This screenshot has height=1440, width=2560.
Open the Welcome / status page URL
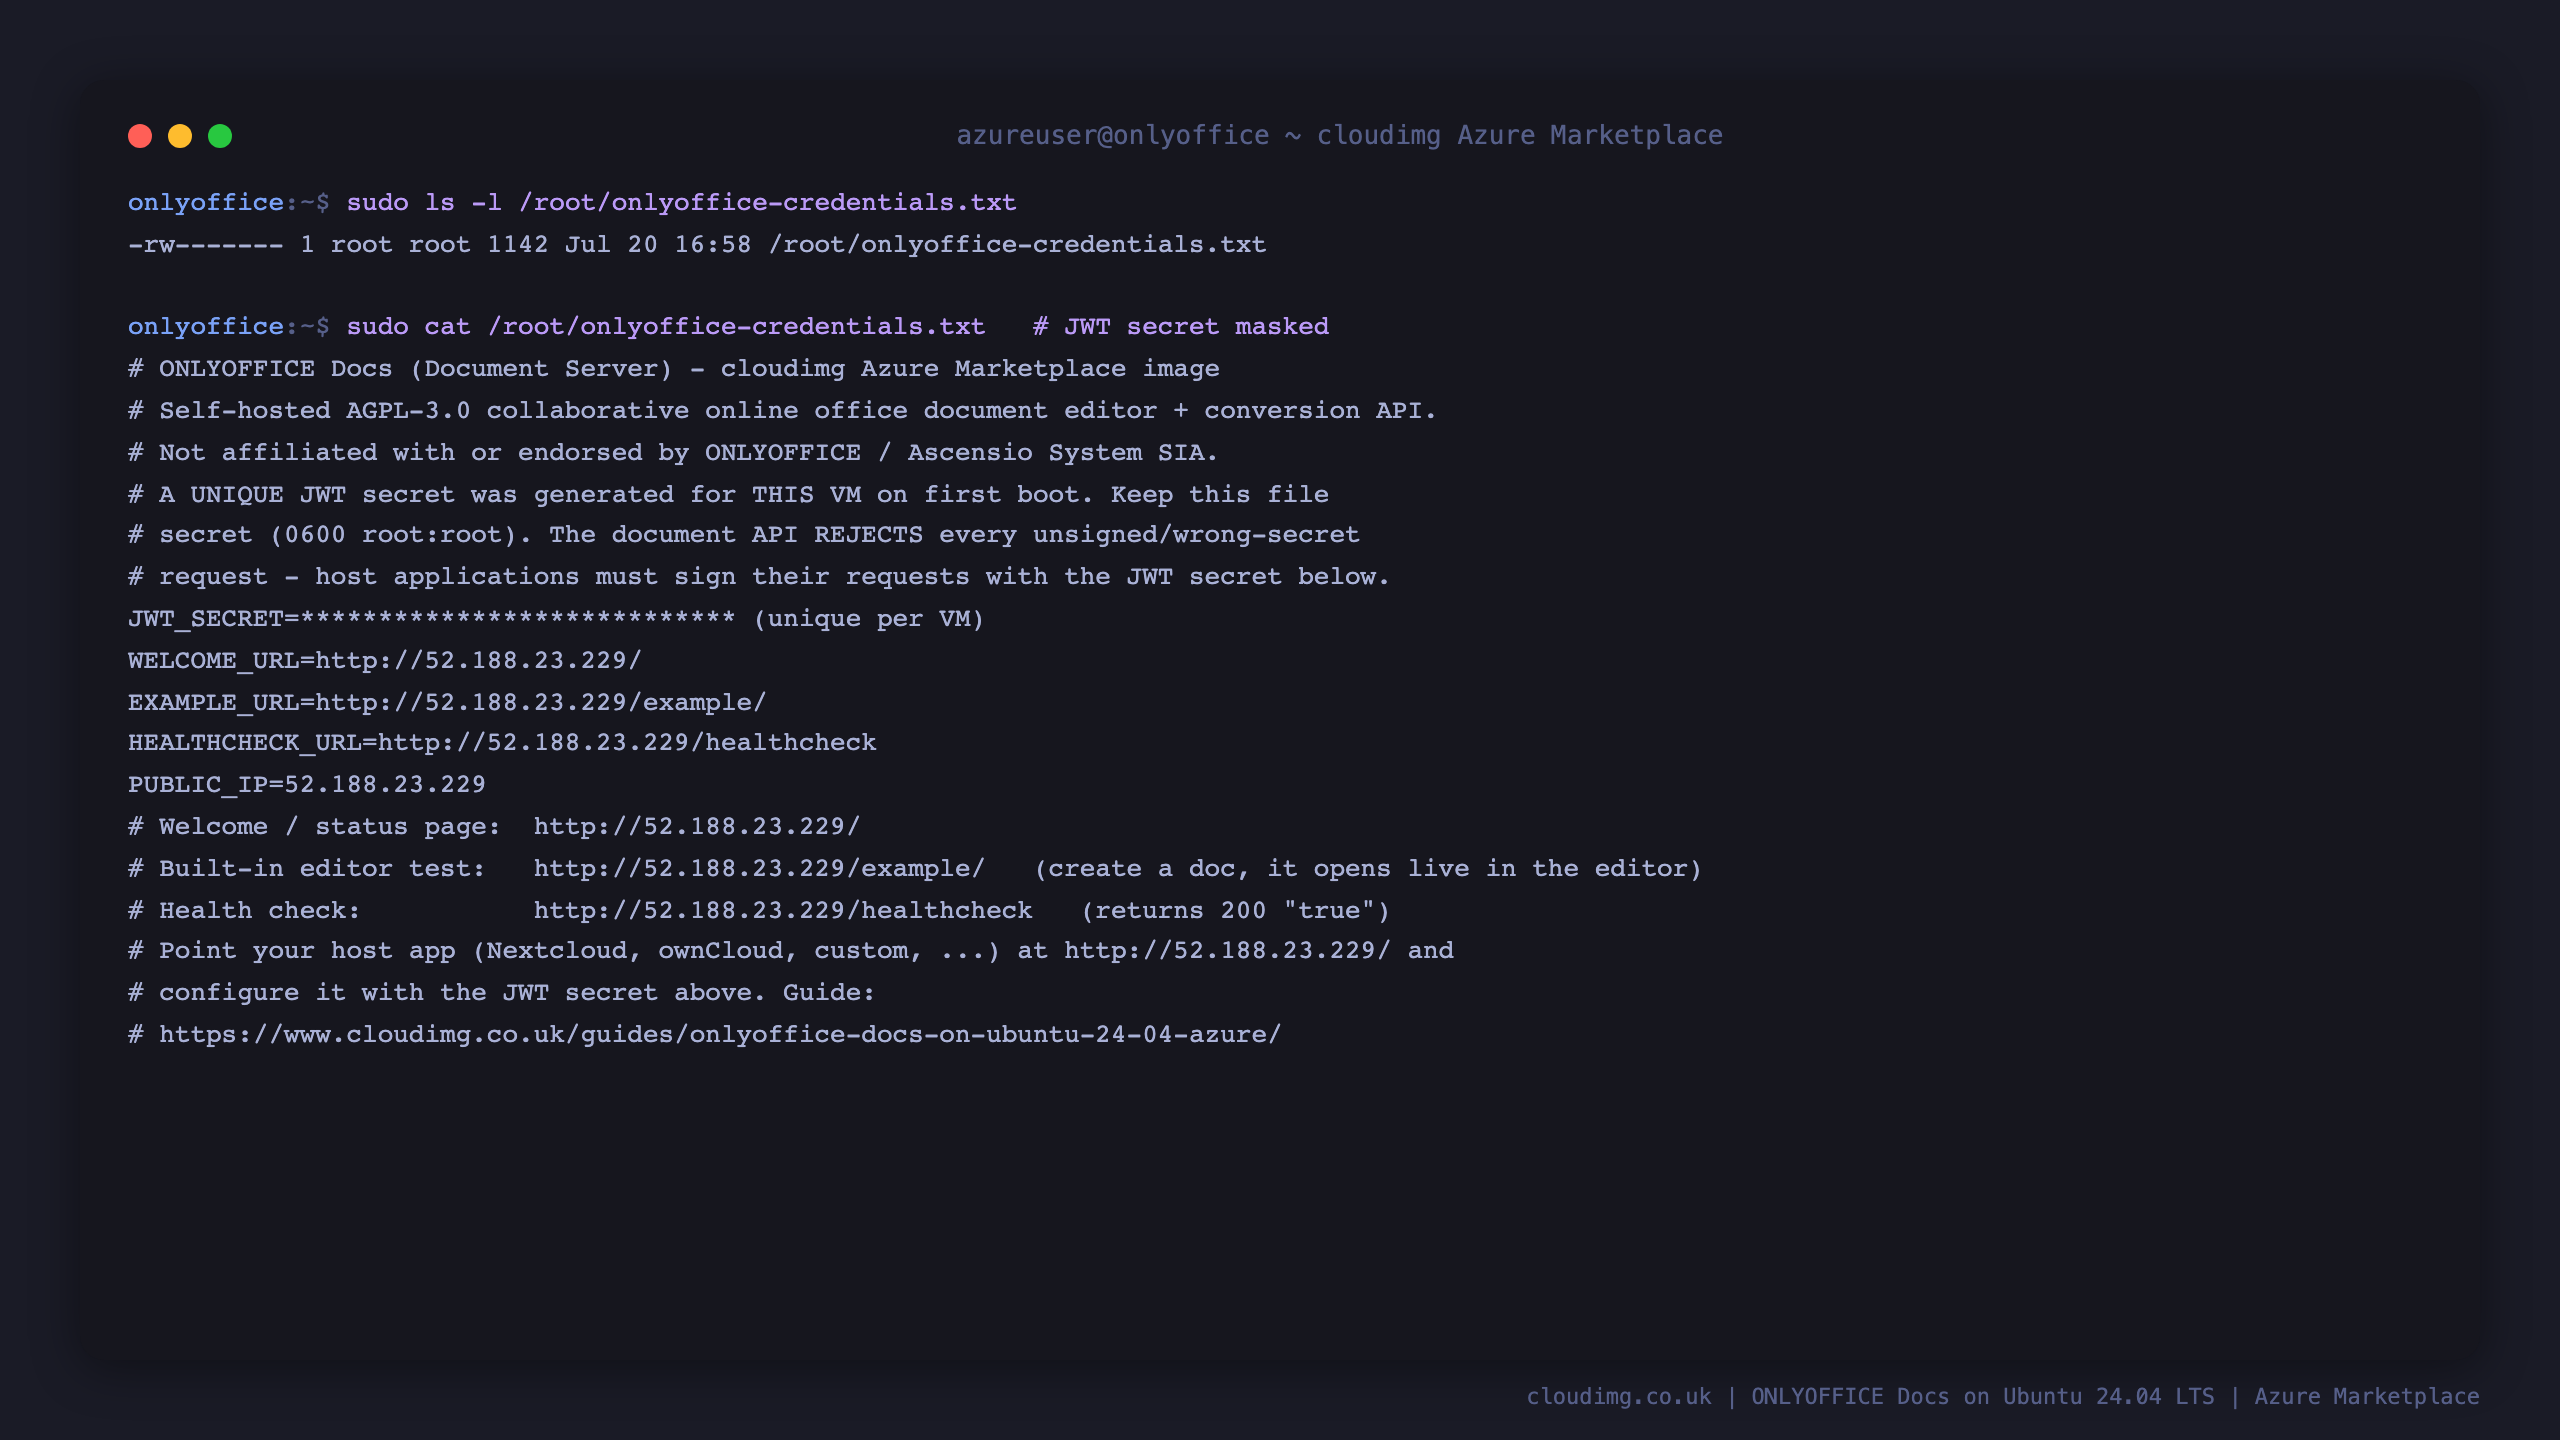coord(696,827)
